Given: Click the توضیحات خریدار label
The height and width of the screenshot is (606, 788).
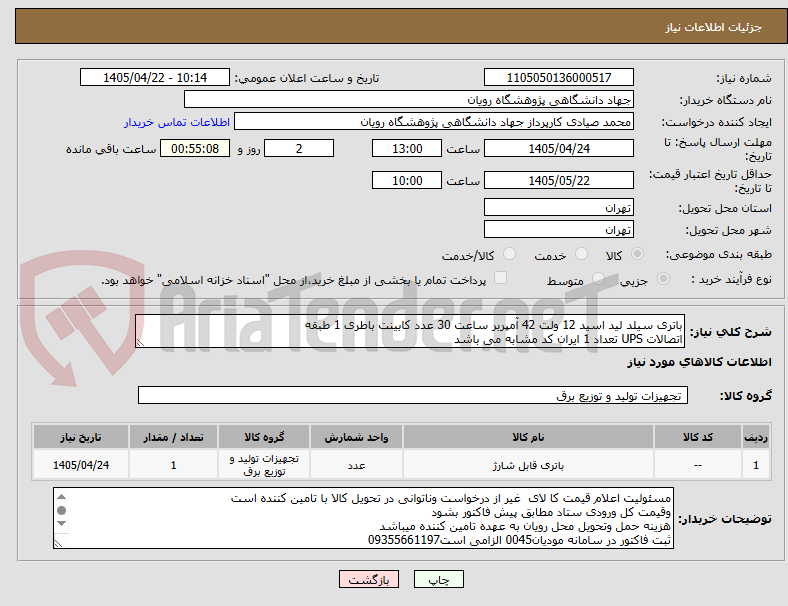Looking at the screenshot, I should (x=725, y=519).
